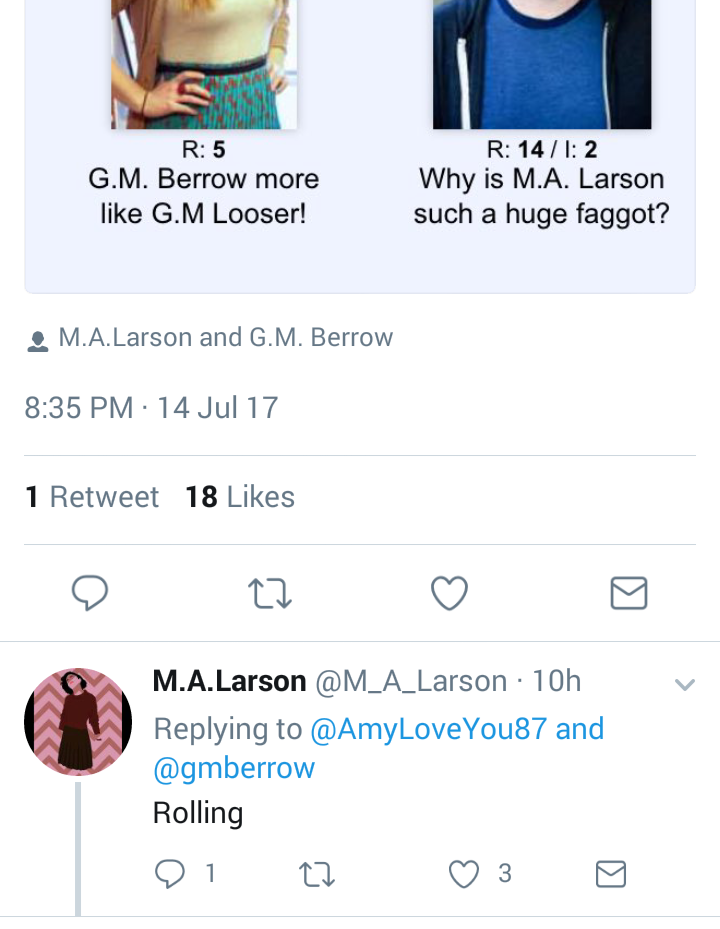The width and height of the screenshot is (720, 929).
Task: Open the right photo with blue shirt
Action: pos(542,64)
